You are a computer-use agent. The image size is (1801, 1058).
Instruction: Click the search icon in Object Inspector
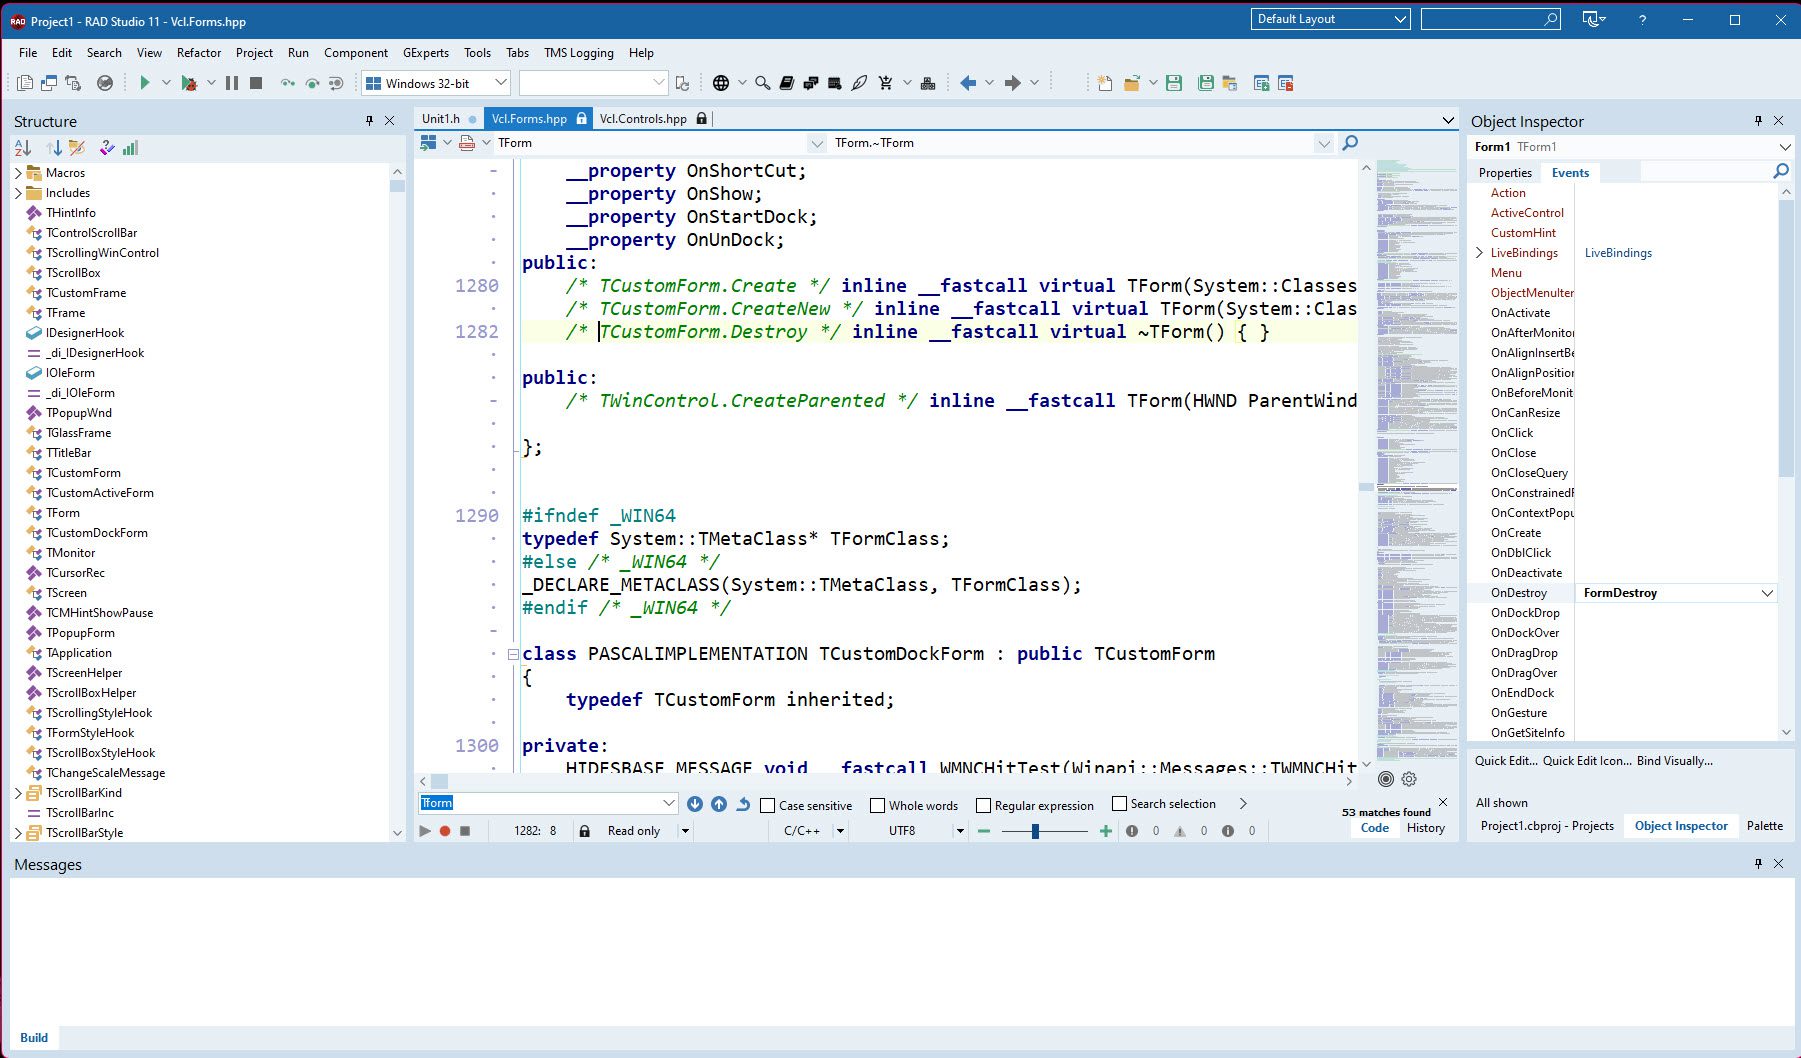coord(1781,172)
